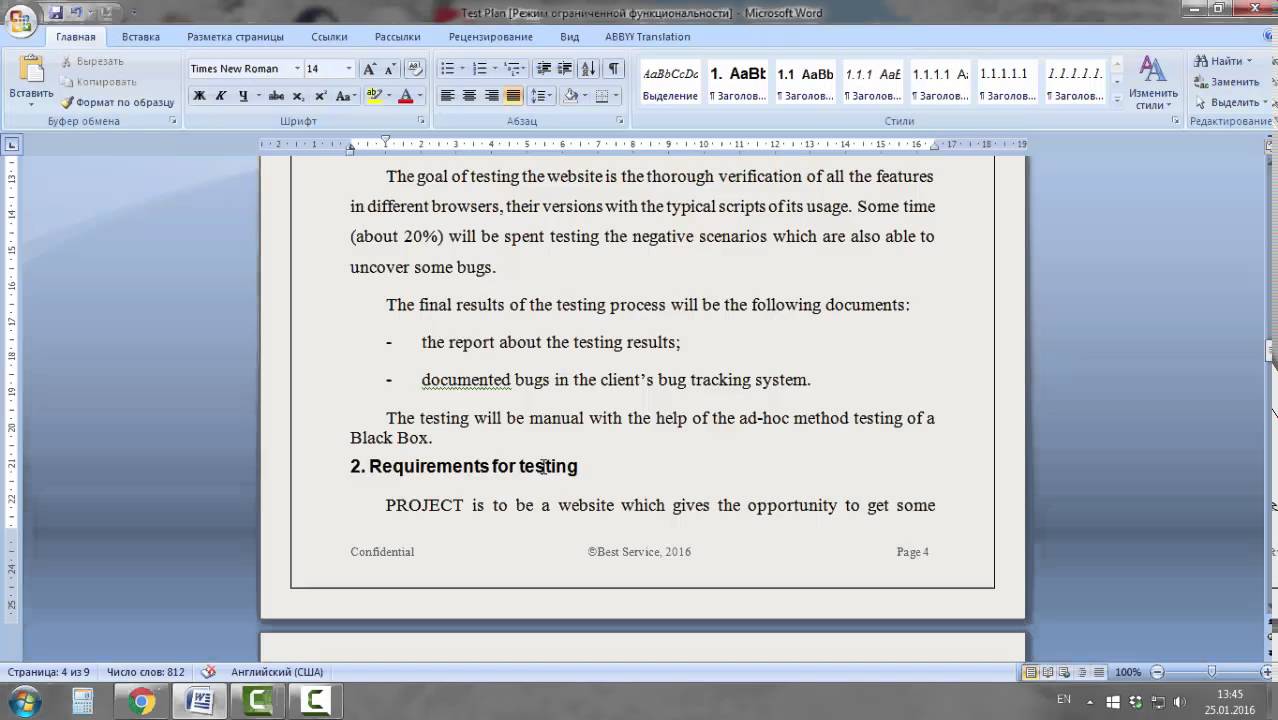The height and width of the screenshot is (720, 1278).
Task: Click proofing errors icon in status bar
Action: [208, 672]
